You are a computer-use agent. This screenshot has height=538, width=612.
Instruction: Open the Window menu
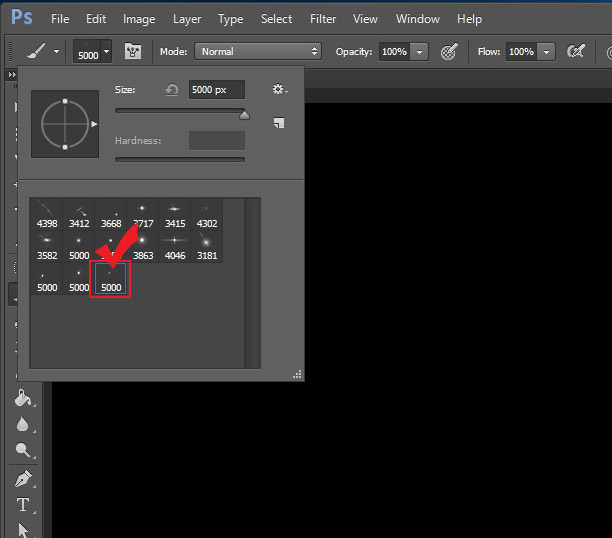[418, 19]
